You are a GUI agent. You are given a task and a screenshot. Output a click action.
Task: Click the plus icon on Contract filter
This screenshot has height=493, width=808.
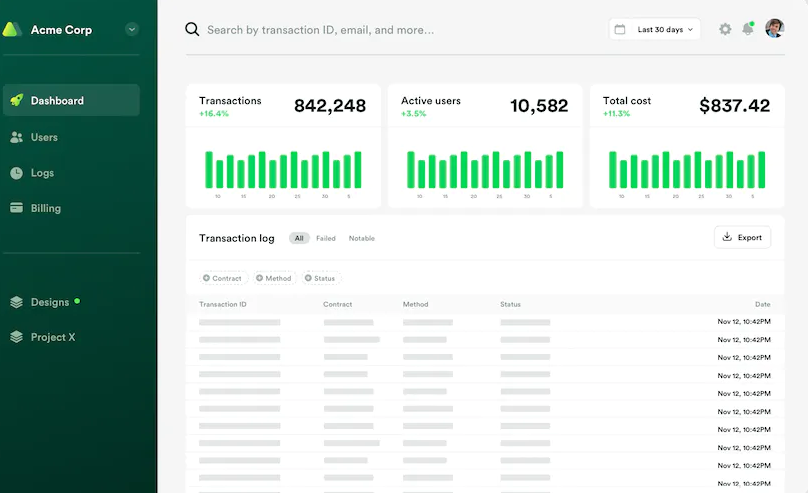click(x=206, y=278)
